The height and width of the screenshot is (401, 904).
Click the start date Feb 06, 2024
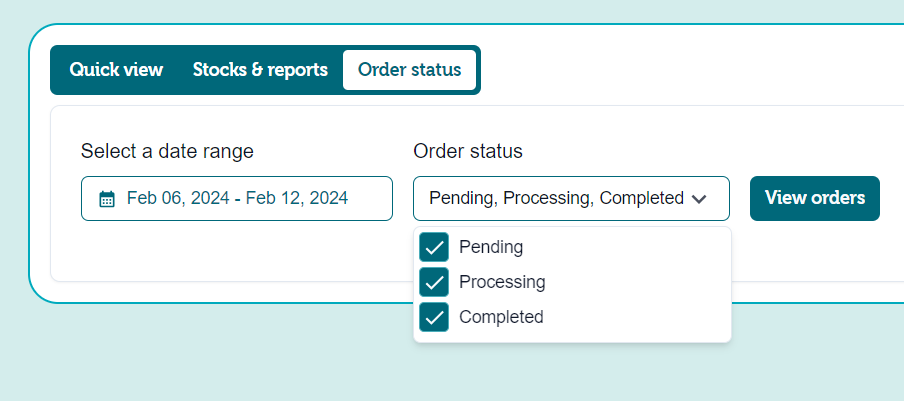pos(177,198)
